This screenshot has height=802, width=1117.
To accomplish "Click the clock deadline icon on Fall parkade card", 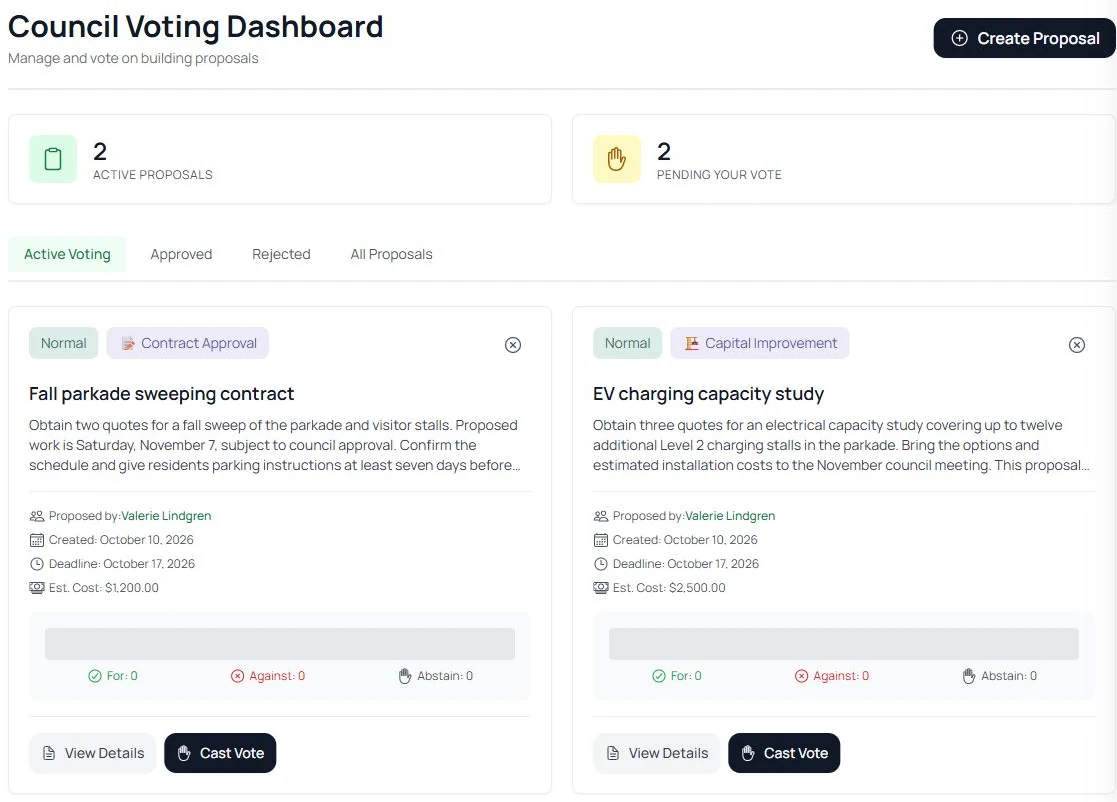I will (x=37, y=564).
